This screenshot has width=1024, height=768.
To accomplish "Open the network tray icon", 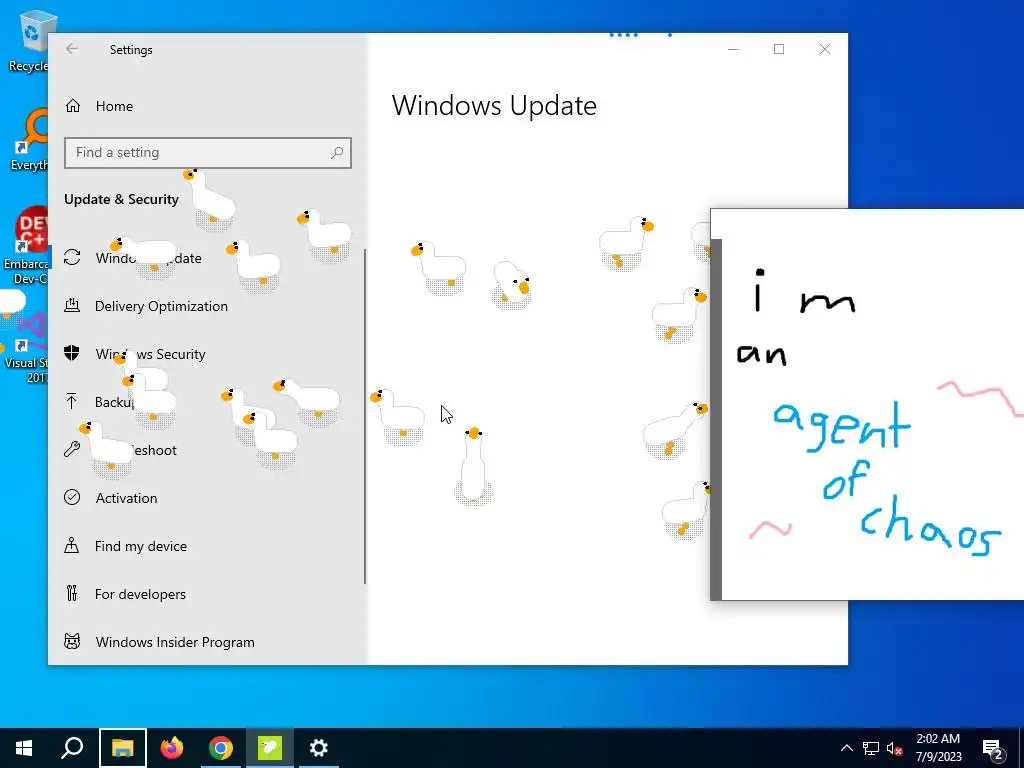I will click(871, 748).
